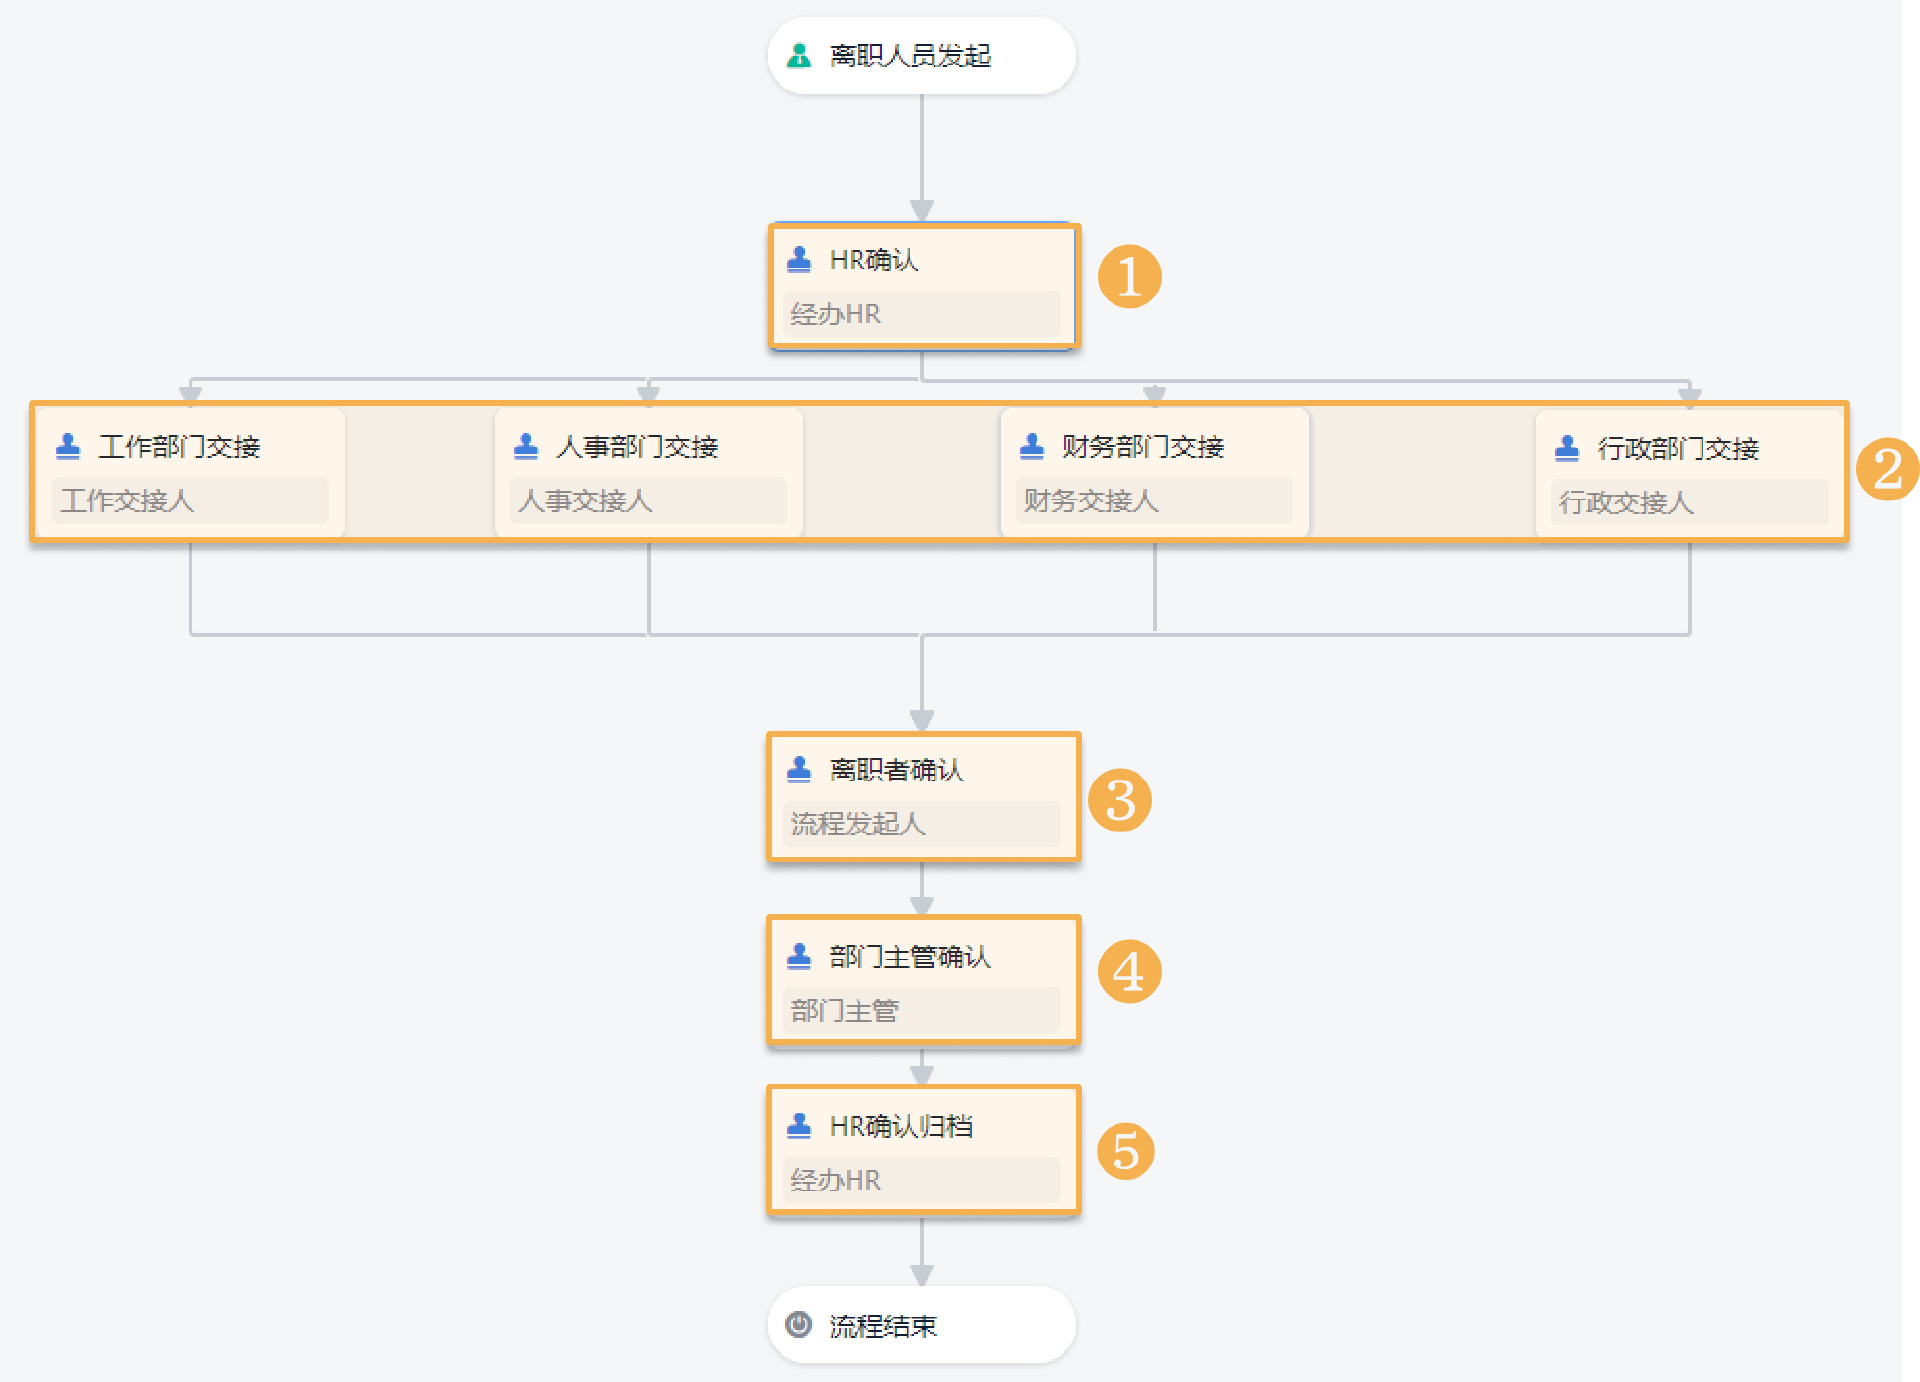Click the 部门主管 assignee field
Screen dimensions: 1920x1382
[x=921, y=1011]
